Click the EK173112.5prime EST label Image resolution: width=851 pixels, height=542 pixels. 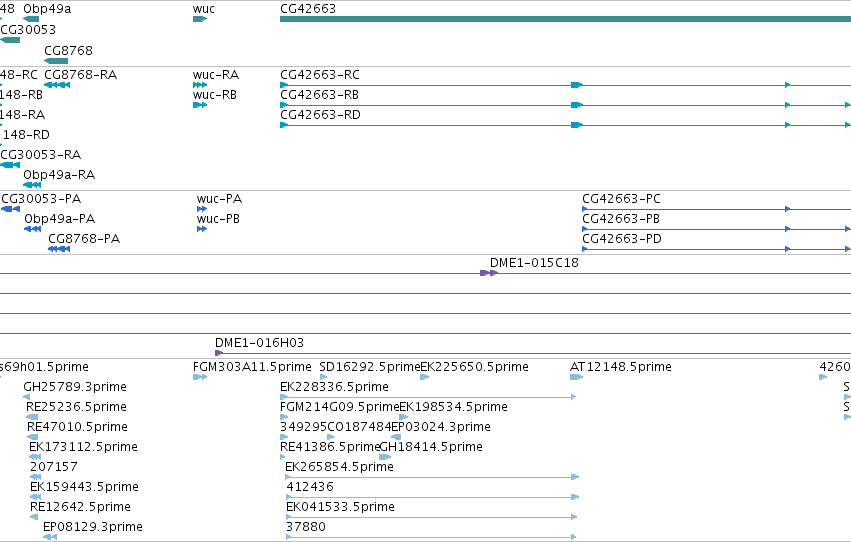tap(84, 447)
